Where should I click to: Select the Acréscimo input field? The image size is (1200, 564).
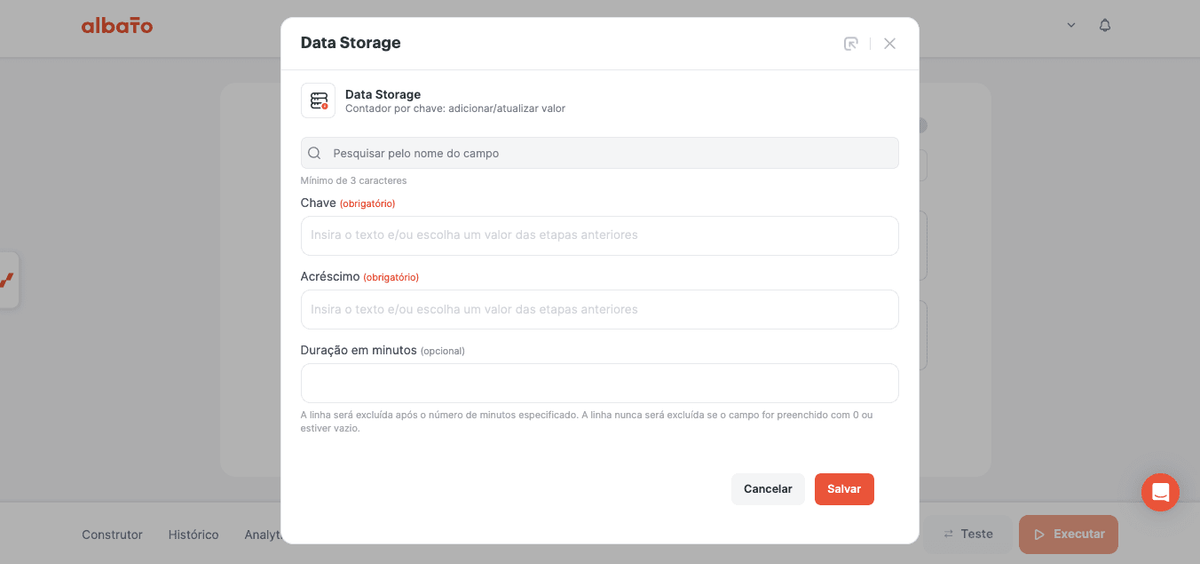point(599,309)
